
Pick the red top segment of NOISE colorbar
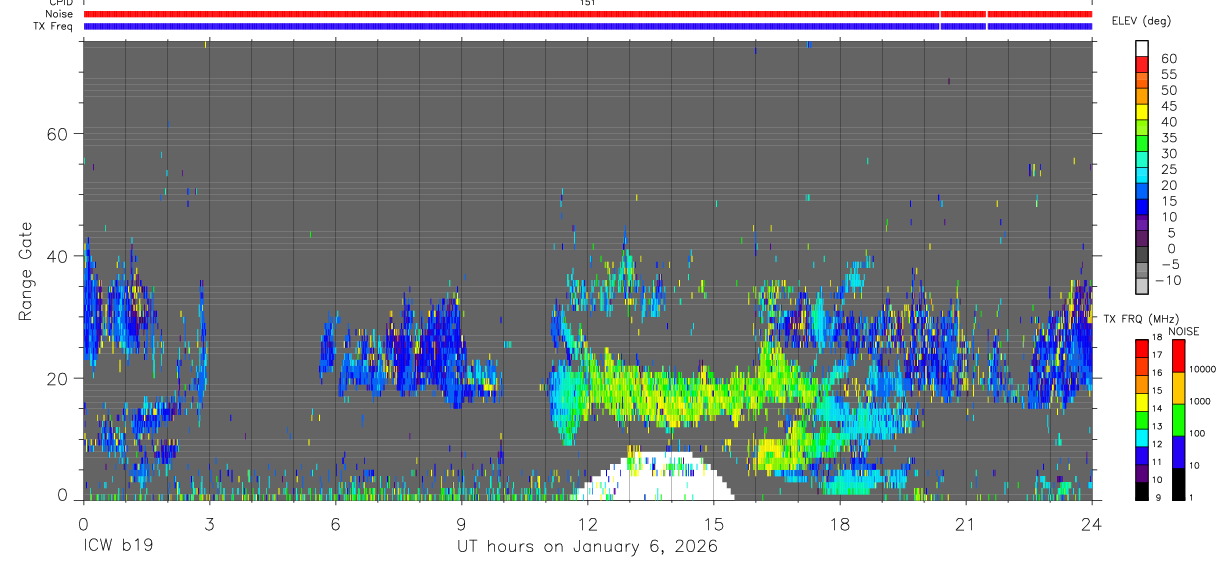[x=1178, y=356]
